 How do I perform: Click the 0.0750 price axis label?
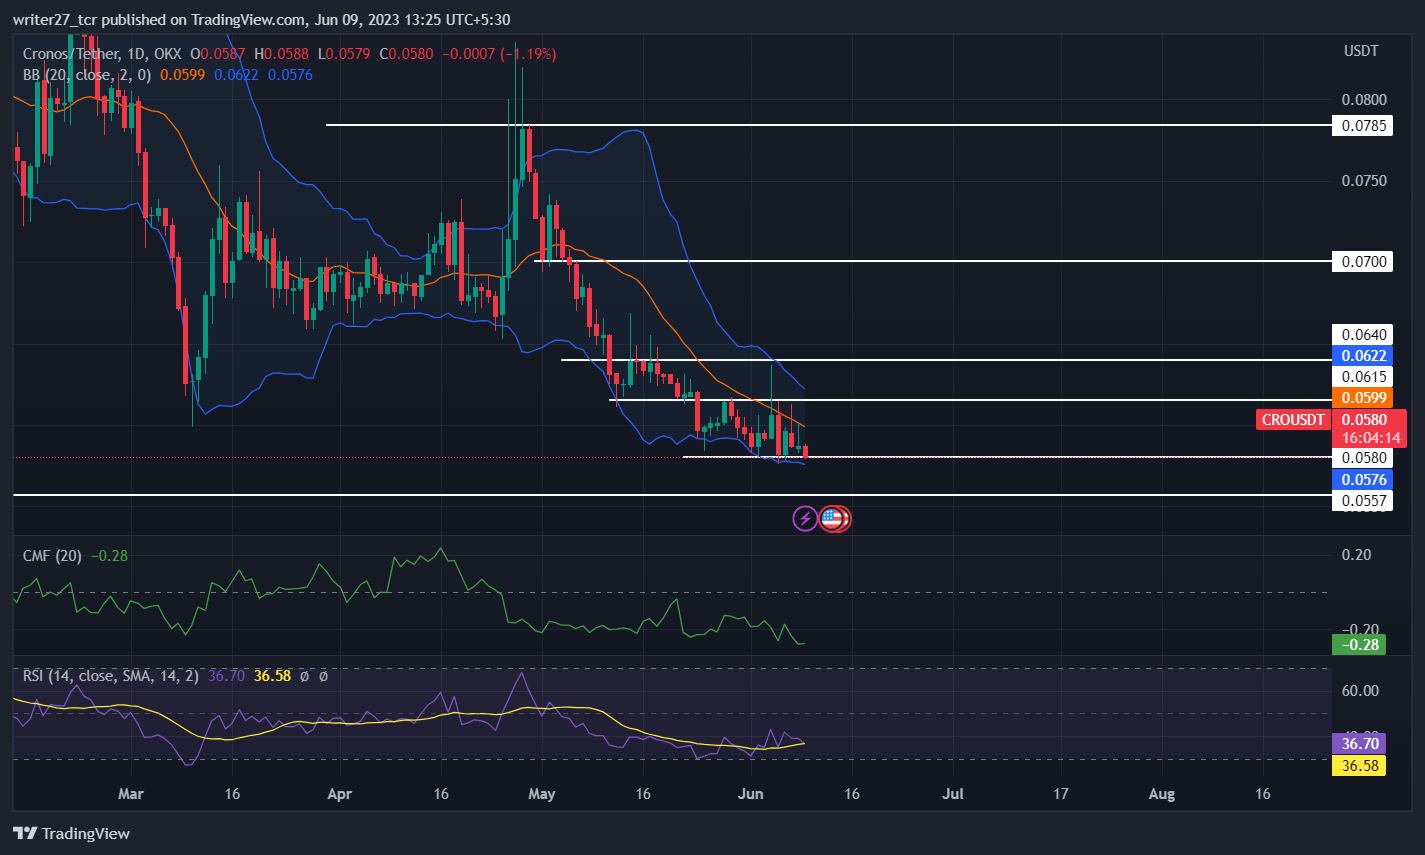click(1364, 181)
